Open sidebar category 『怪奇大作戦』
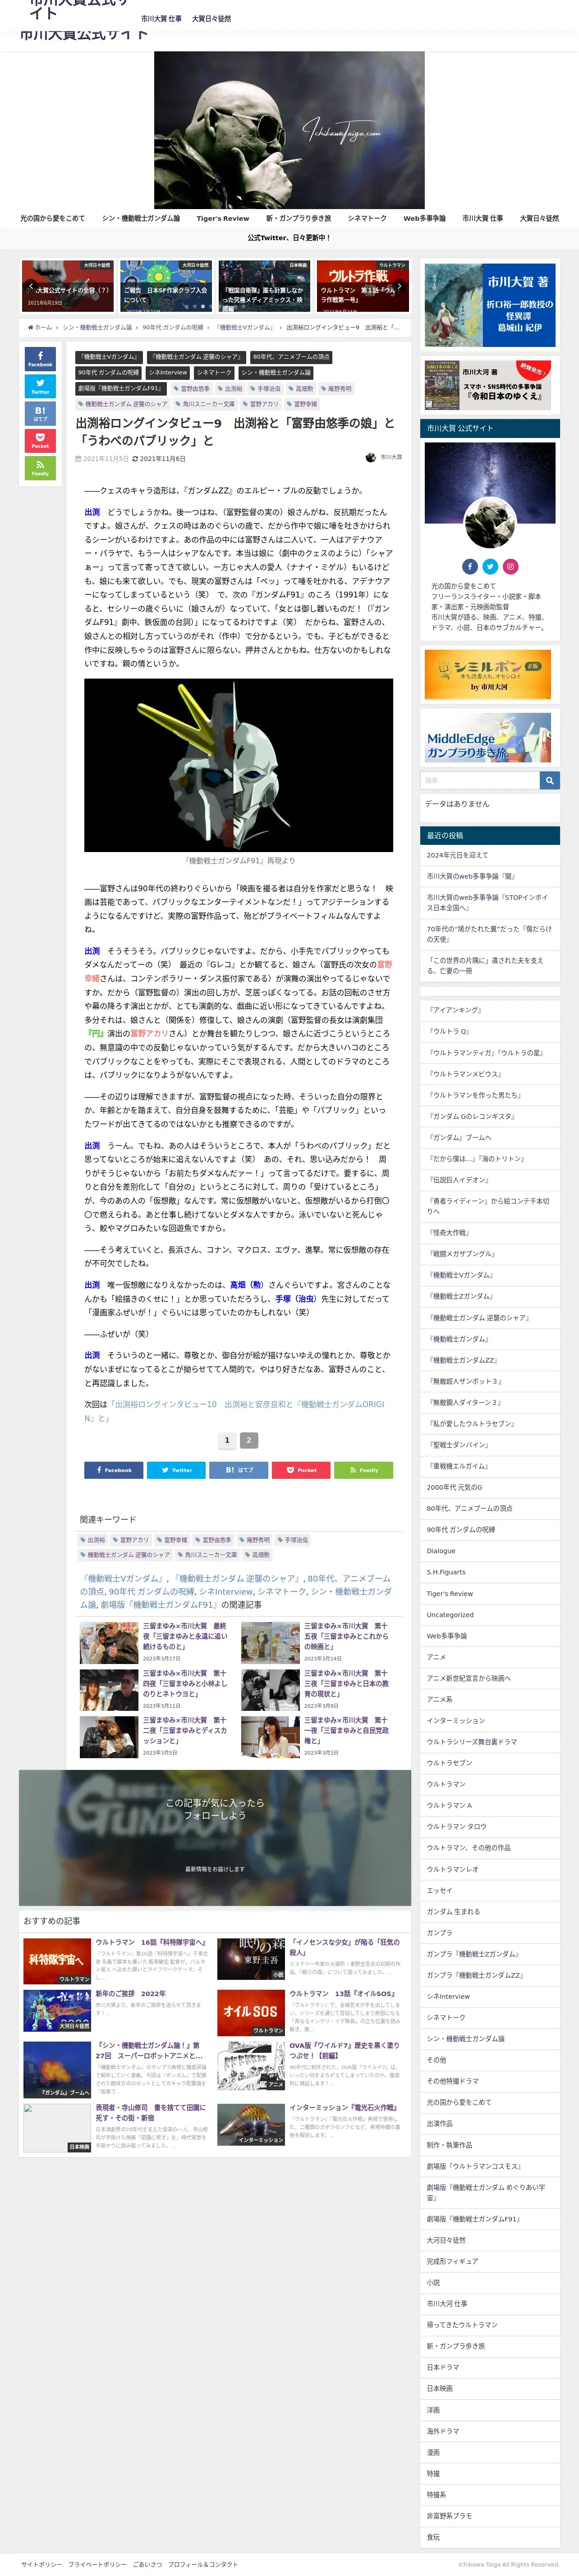The width and height of the screenshot is (579, 2576). 490,1232
